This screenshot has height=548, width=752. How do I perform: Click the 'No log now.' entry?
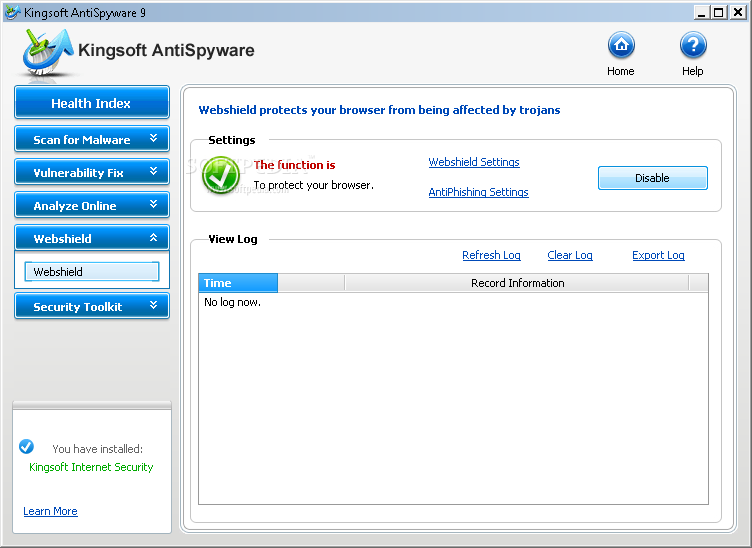coord(233,302)
